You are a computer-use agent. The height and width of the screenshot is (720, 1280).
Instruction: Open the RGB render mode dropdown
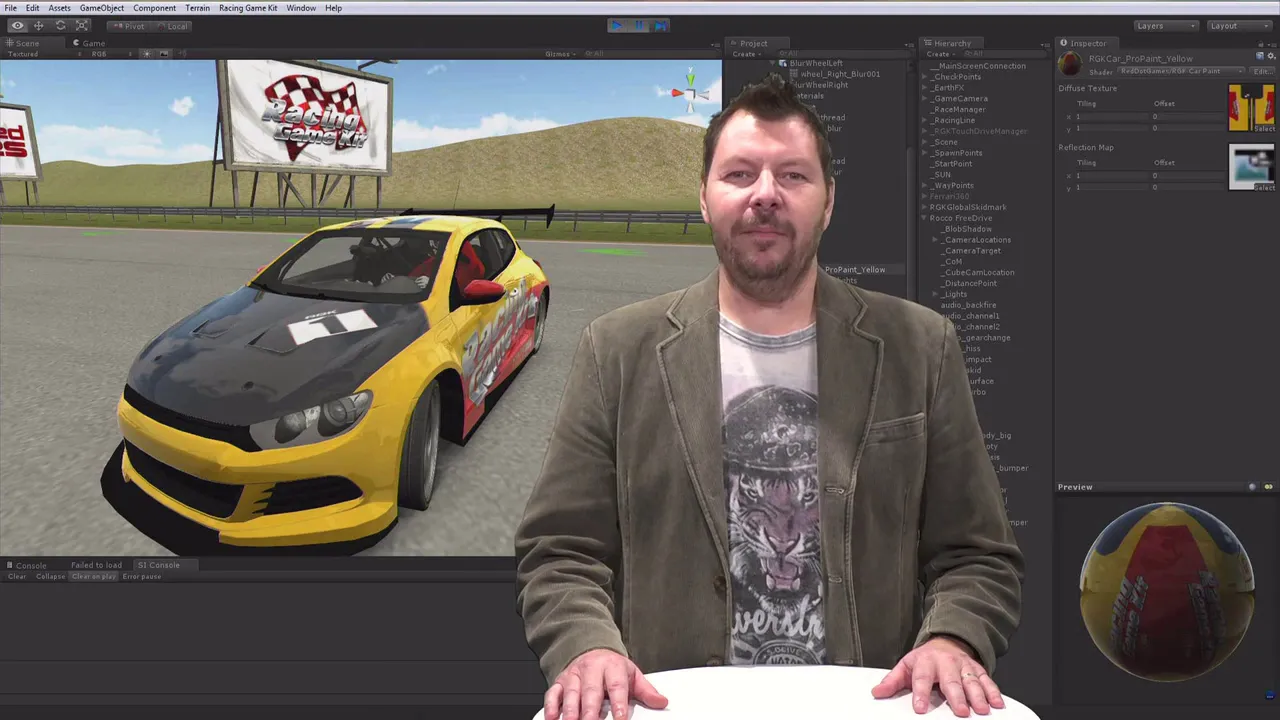(112, 54)
